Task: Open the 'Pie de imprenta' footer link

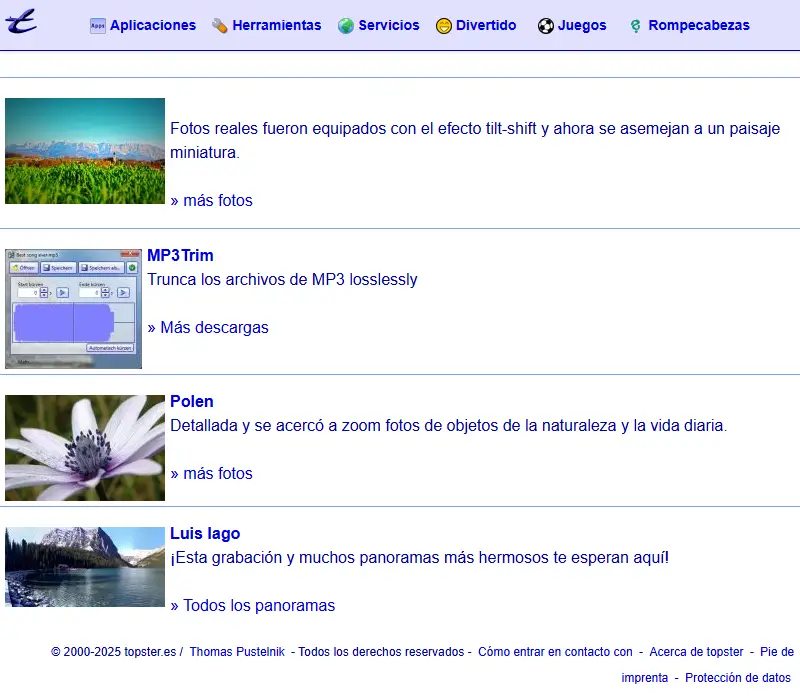Action: point(777,652)
